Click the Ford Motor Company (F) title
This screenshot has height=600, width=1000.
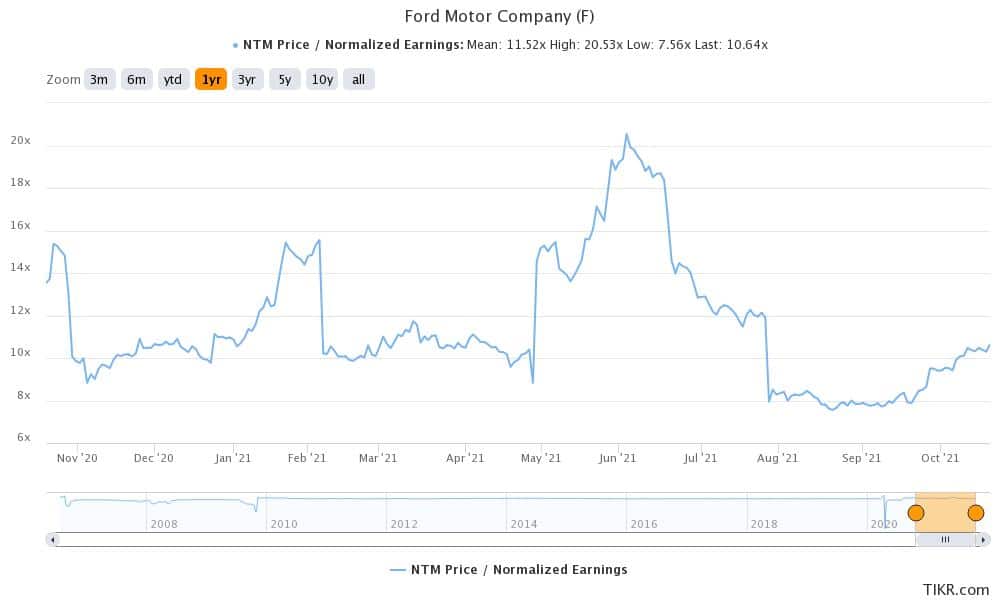coord(499,16)
